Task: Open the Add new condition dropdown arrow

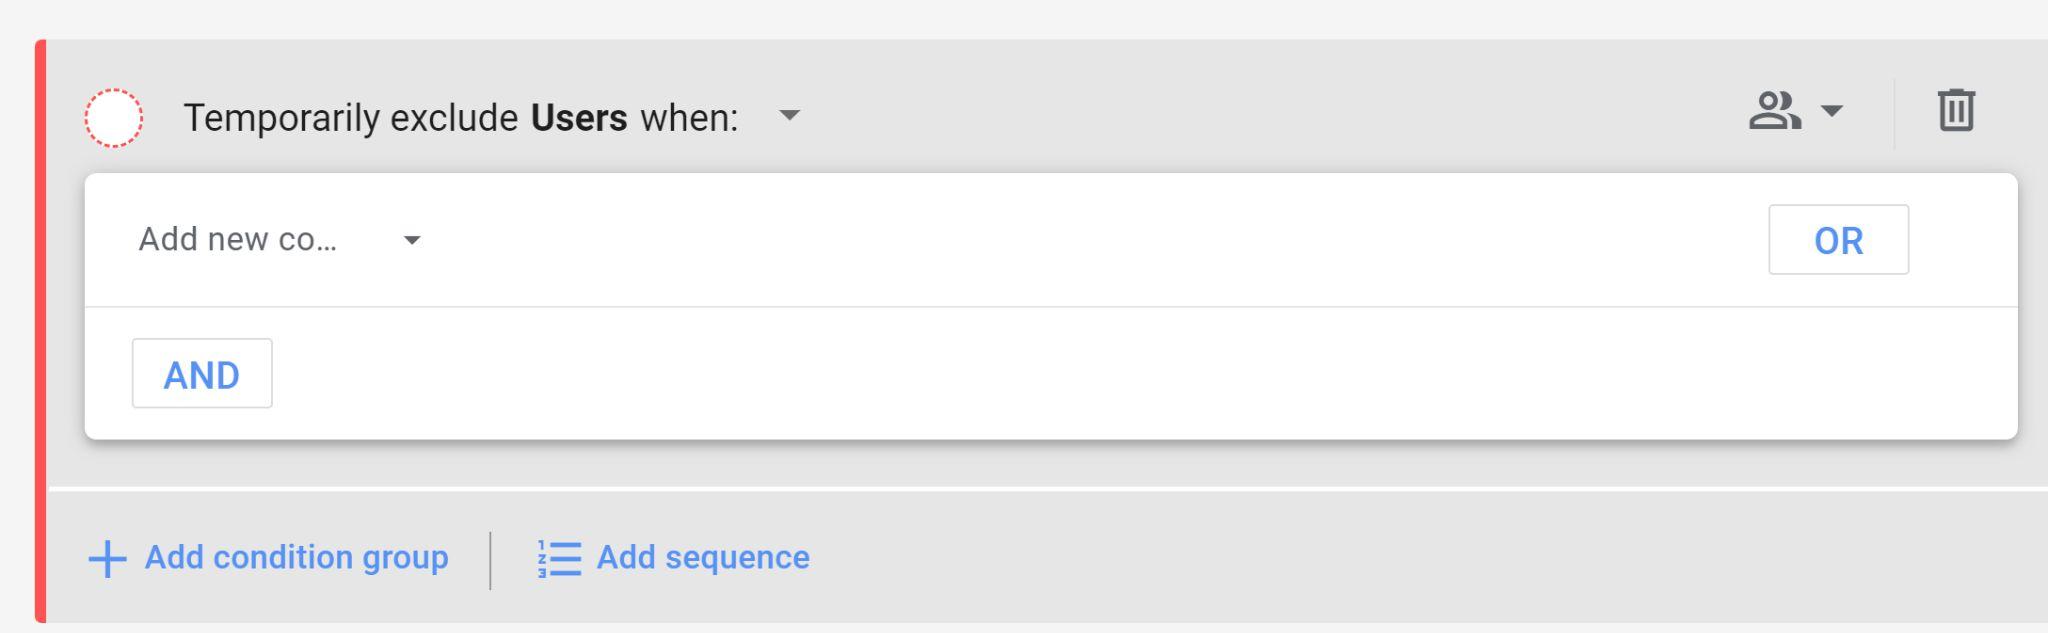Action: click(x=412, y=241)
